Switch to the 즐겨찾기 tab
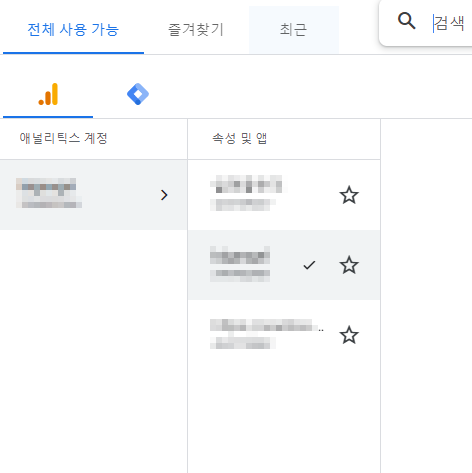This screenshot has width=472, height=473. pyautogui.click(x=196, y=29)
